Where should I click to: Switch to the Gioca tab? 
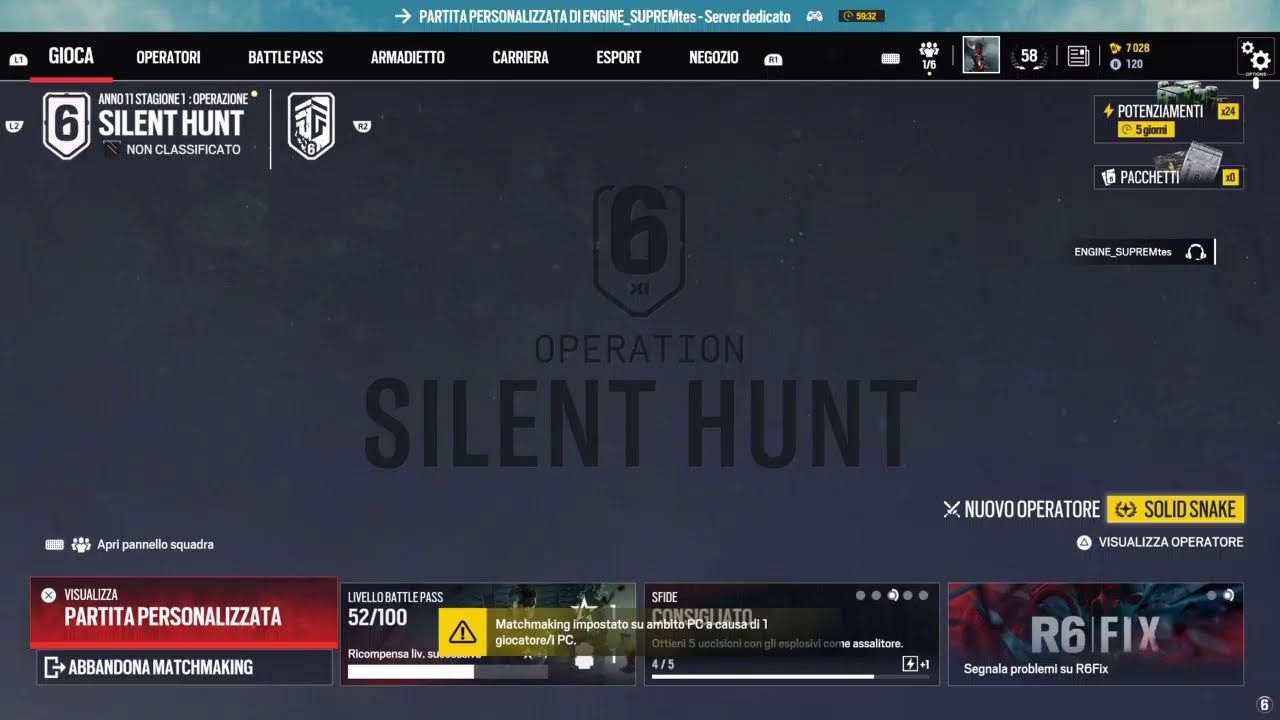pyautogui.click(x=71, y=57)
